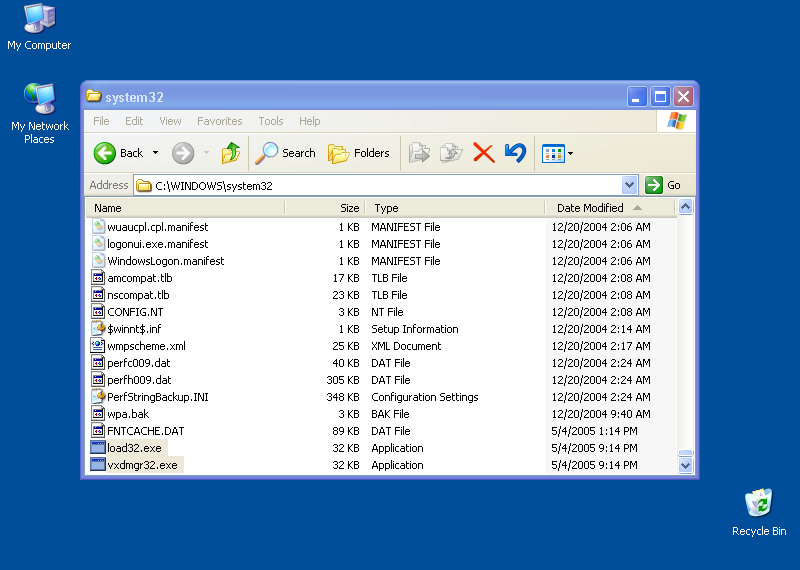Click the scrollbar down arrow

(685, 465)
